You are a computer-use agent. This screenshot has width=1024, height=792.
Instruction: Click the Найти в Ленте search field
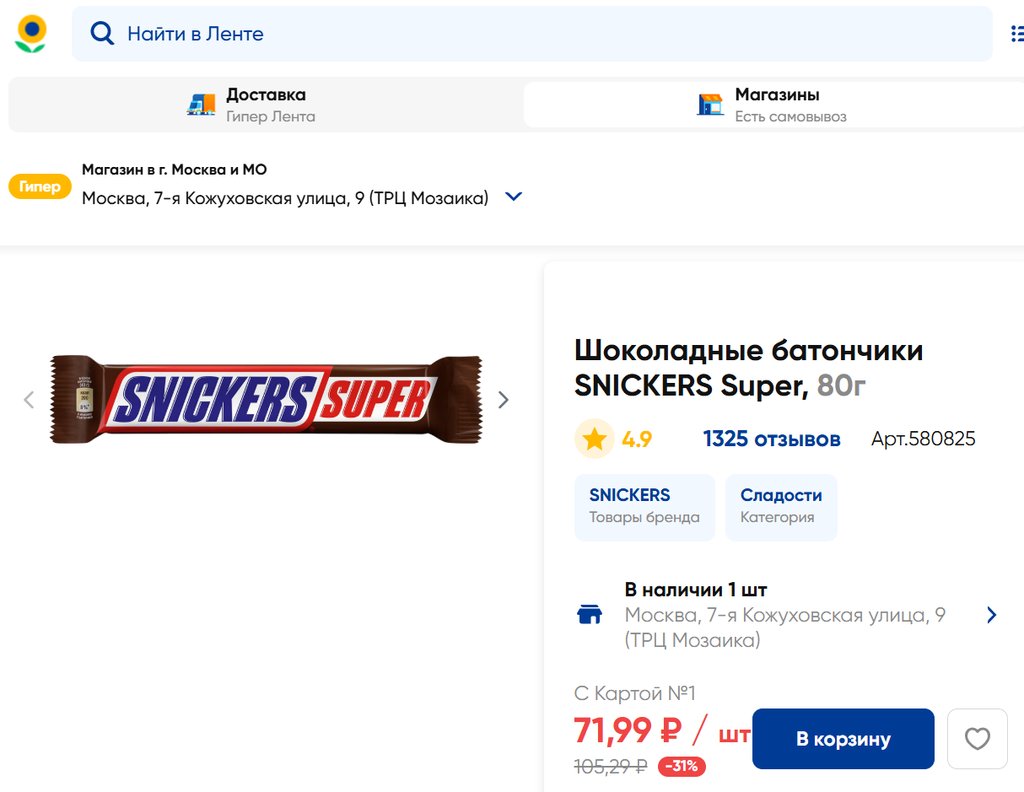tap(540, 34)
